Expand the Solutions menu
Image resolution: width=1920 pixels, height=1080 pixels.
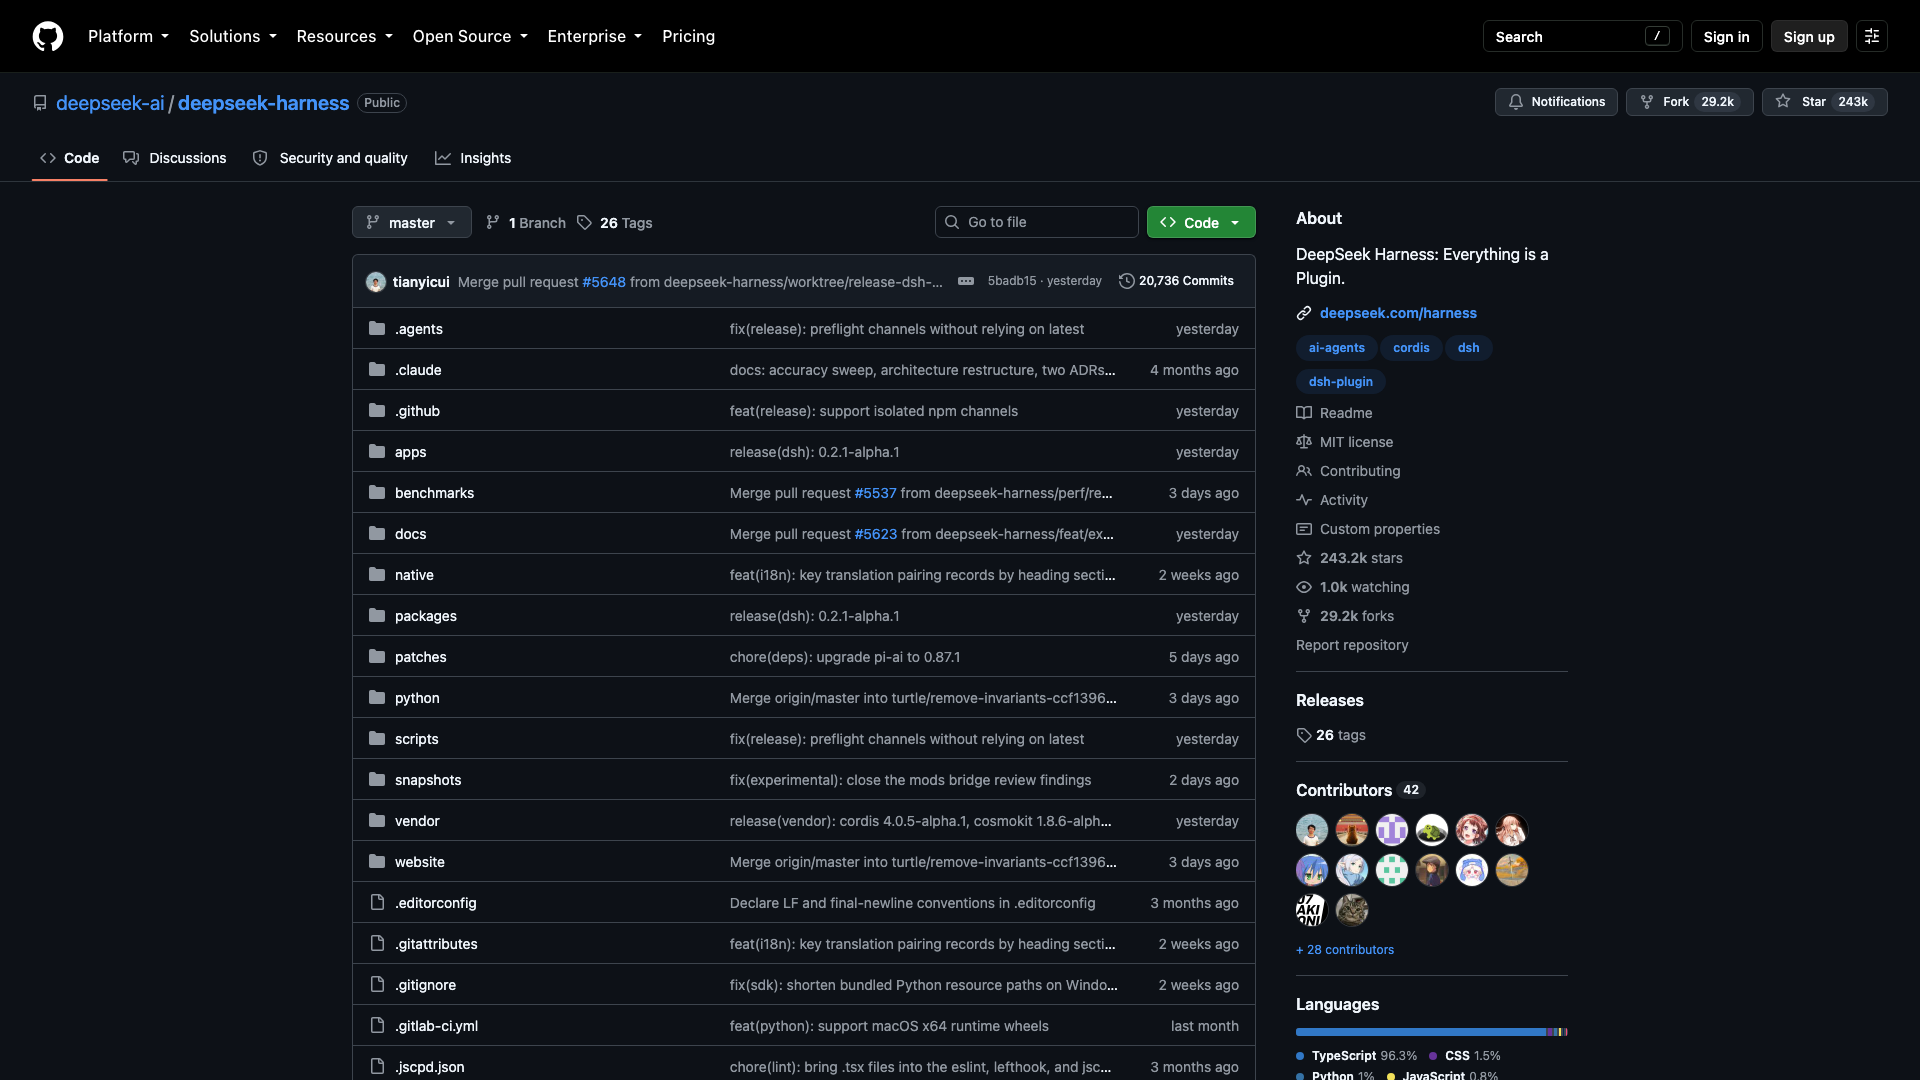(x=233, y=36)
